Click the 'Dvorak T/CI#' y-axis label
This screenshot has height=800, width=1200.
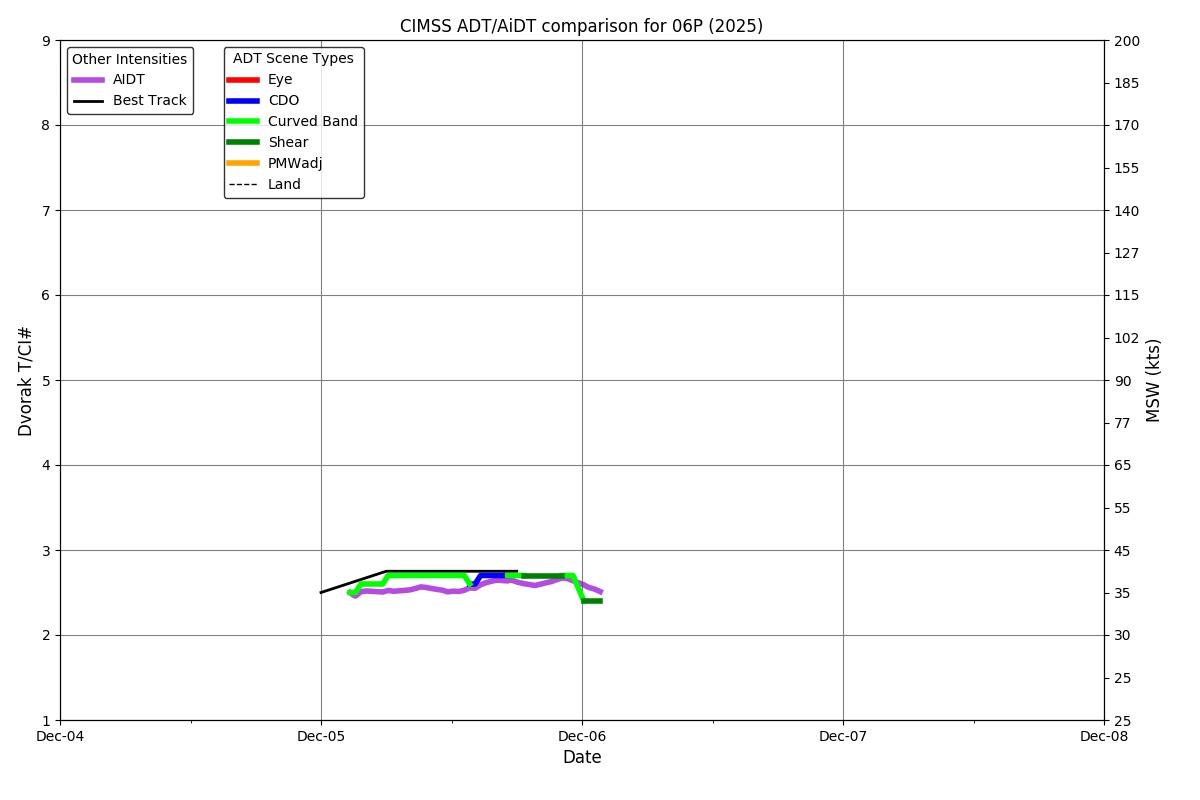click(26, 381)
